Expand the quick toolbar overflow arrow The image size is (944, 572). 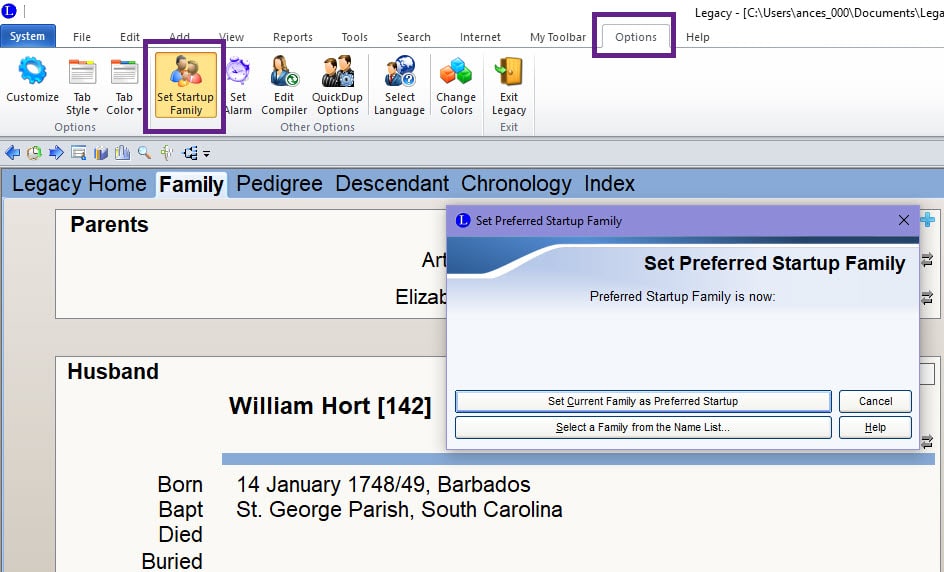(x=206, y=154)
